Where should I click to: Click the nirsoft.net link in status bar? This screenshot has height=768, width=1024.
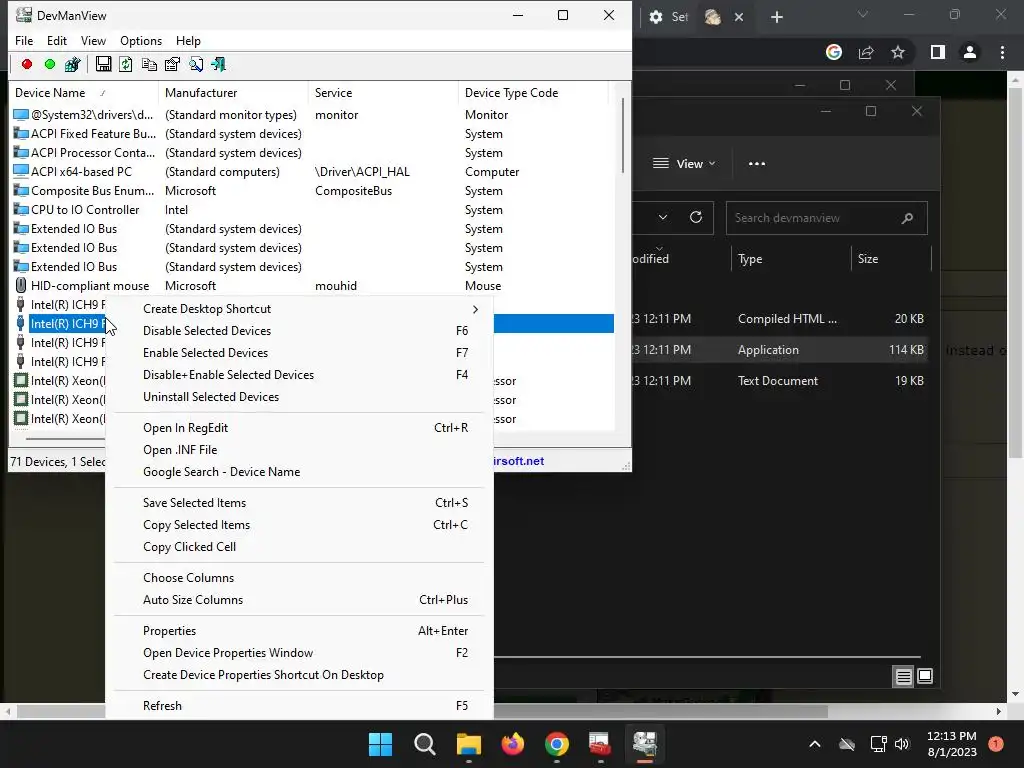click(x=519, y=461)
